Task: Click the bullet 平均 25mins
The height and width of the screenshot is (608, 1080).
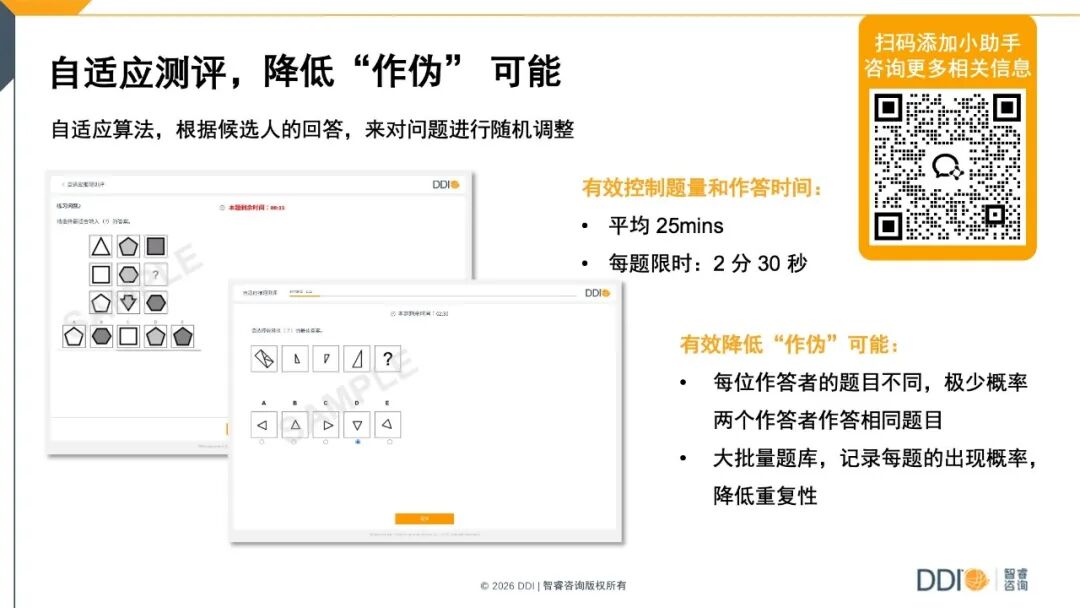Action: coord(666,226)
